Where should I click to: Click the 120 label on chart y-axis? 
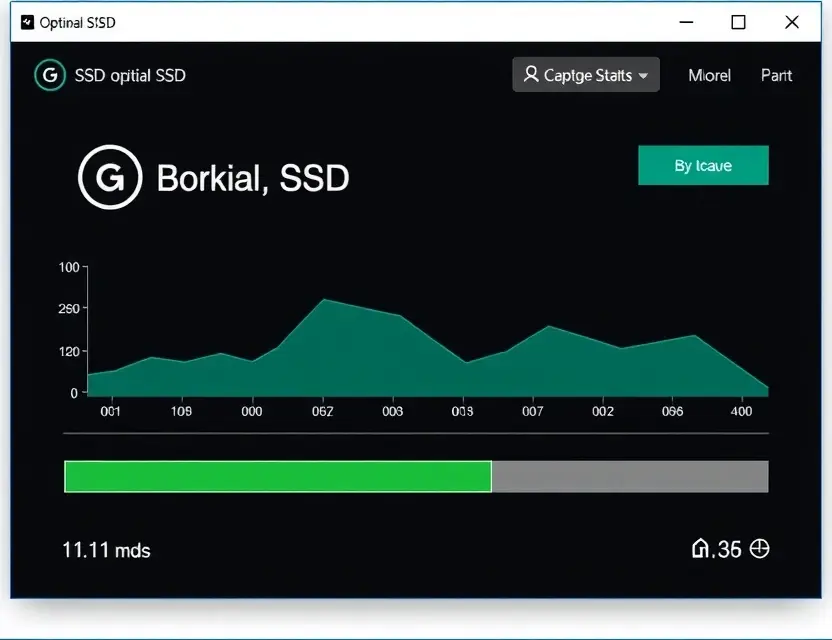pos(69,351)
